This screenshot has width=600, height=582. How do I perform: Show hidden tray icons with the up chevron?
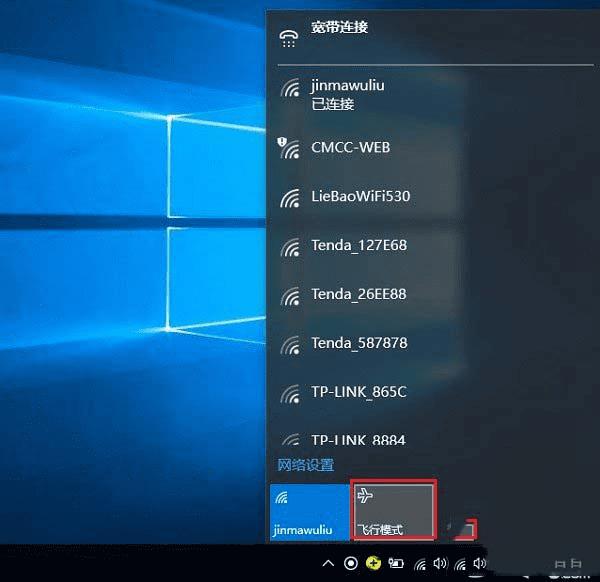tap(328, 563)
